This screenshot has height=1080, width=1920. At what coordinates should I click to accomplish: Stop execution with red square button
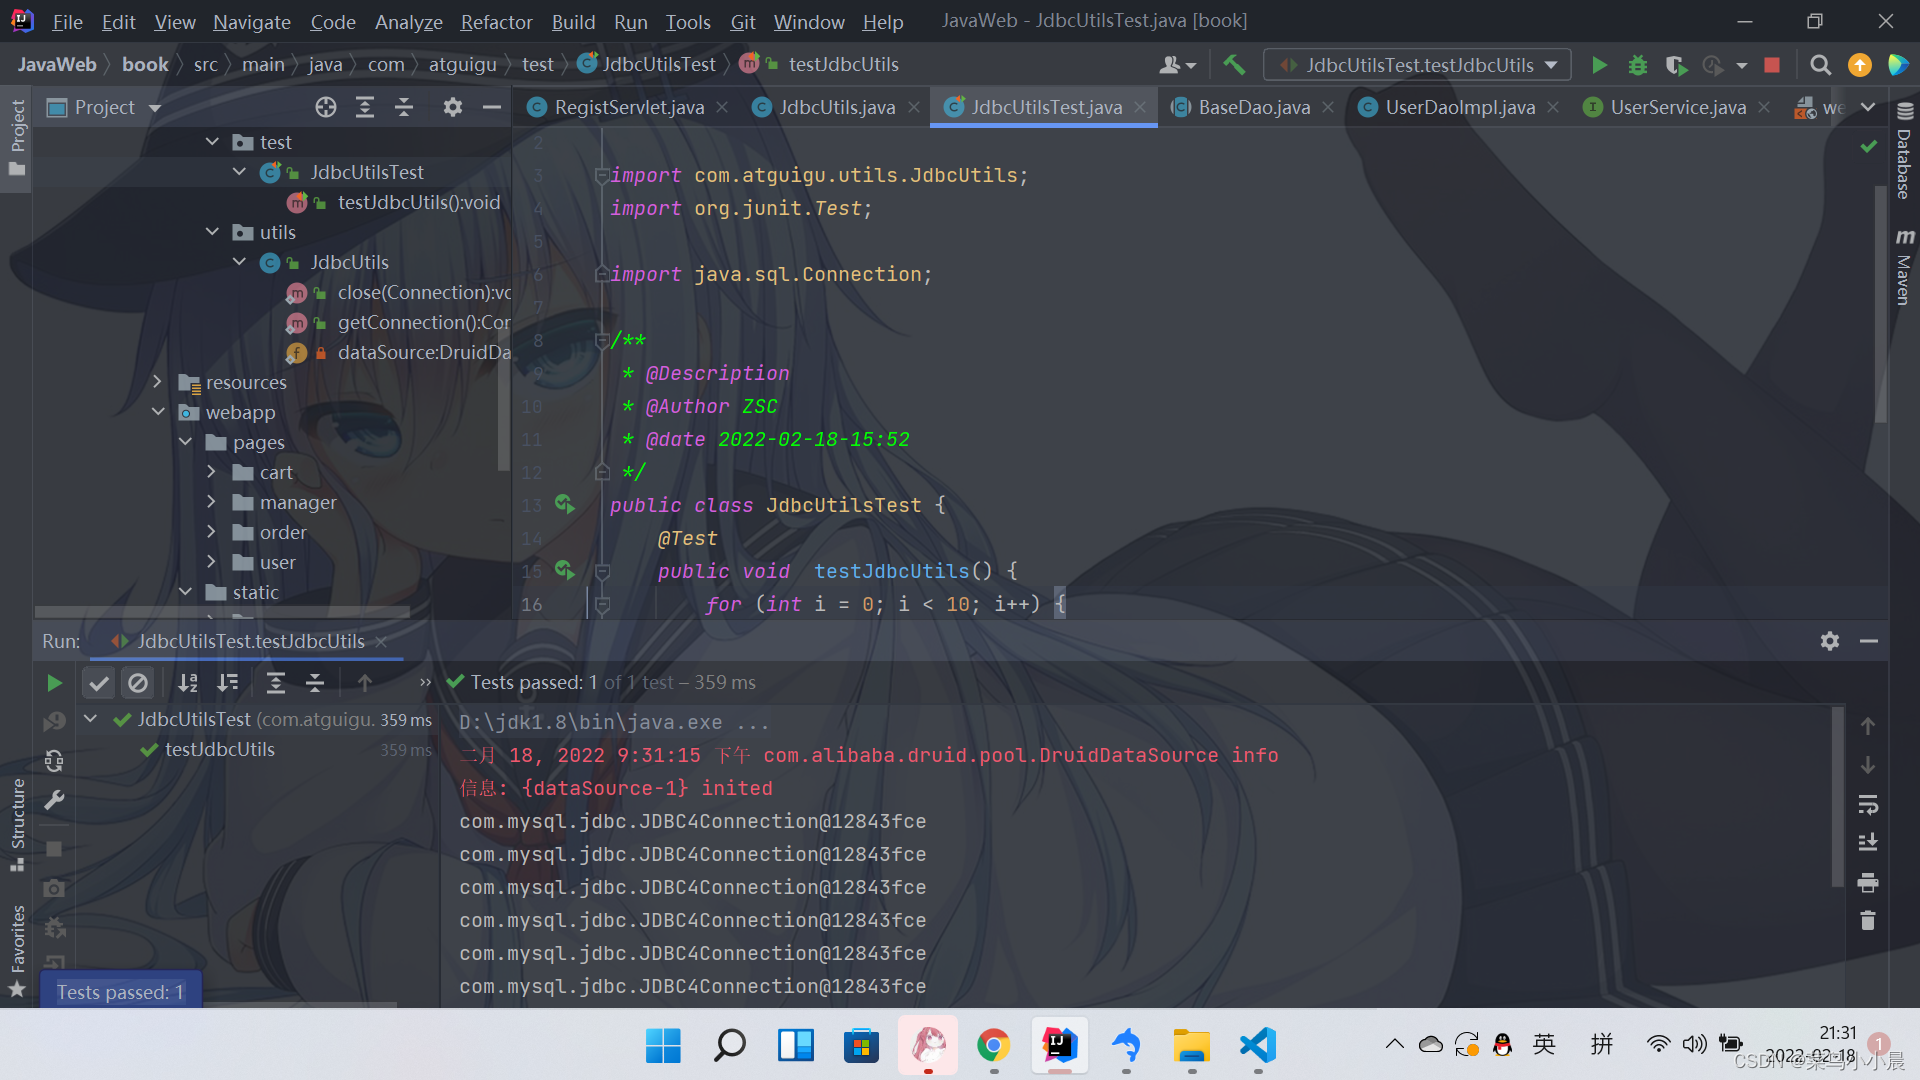[1772, 65]
